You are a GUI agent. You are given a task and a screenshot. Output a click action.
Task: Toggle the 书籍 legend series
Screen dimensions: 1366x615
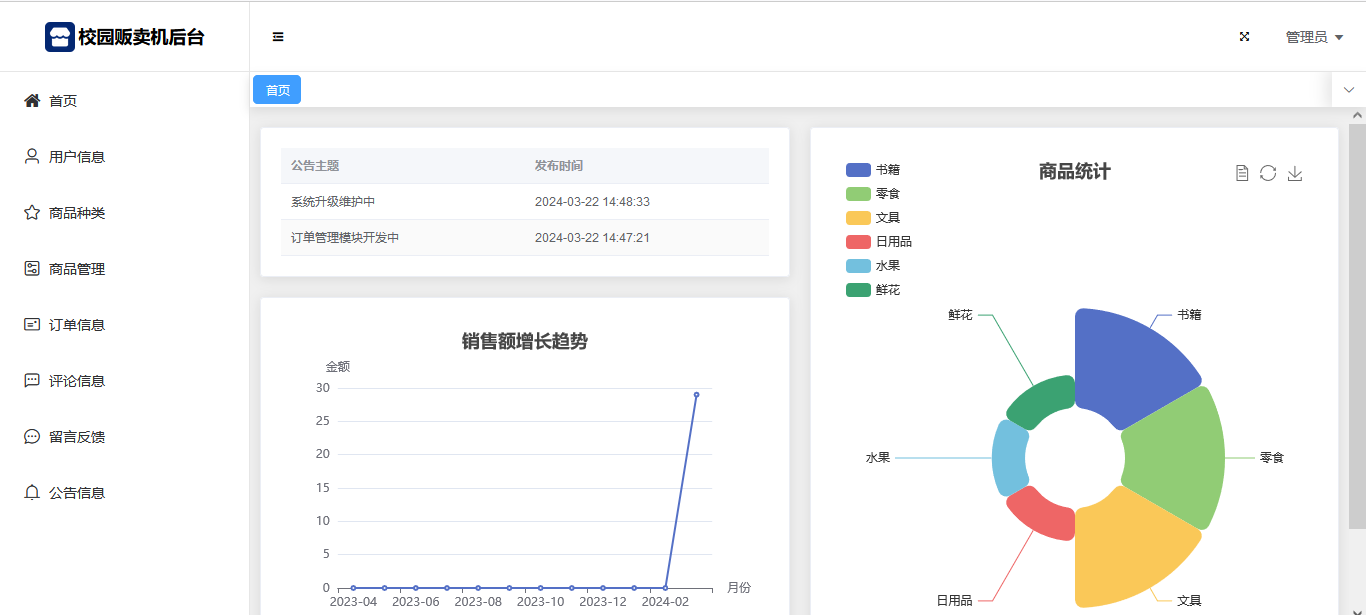pyautogui.click(x=873, y=170)
